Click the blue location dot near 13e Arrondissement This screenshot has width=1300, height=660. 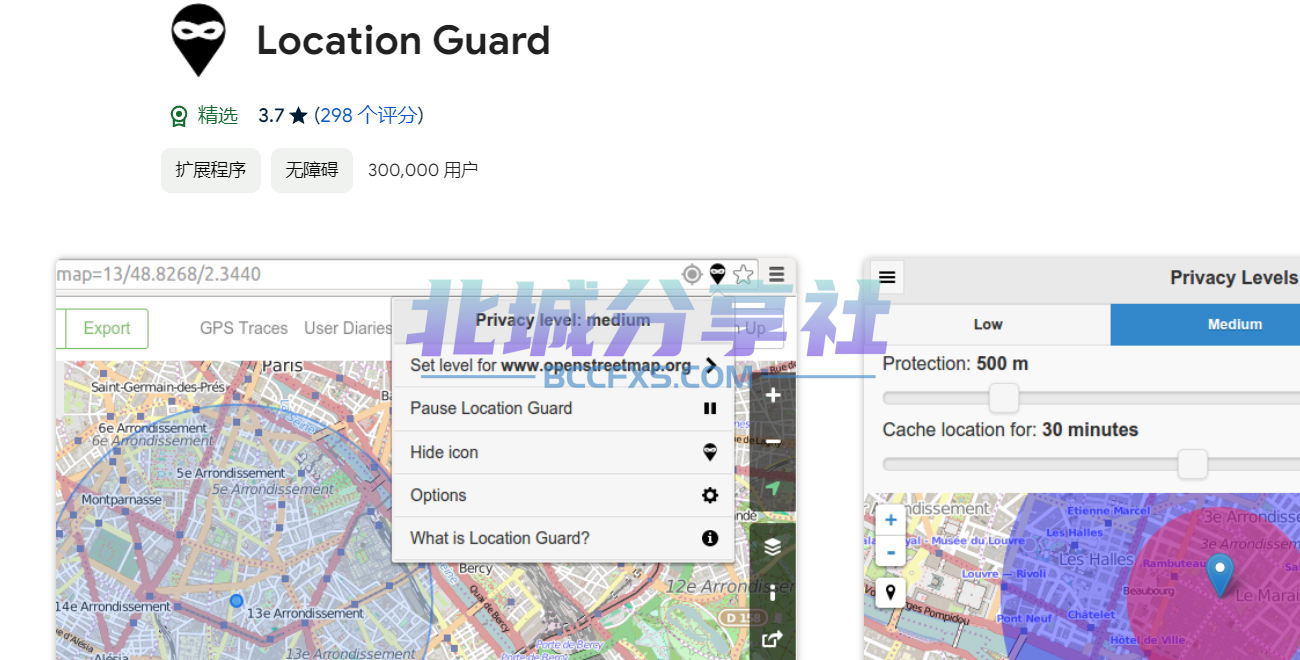tap(236, 600)
